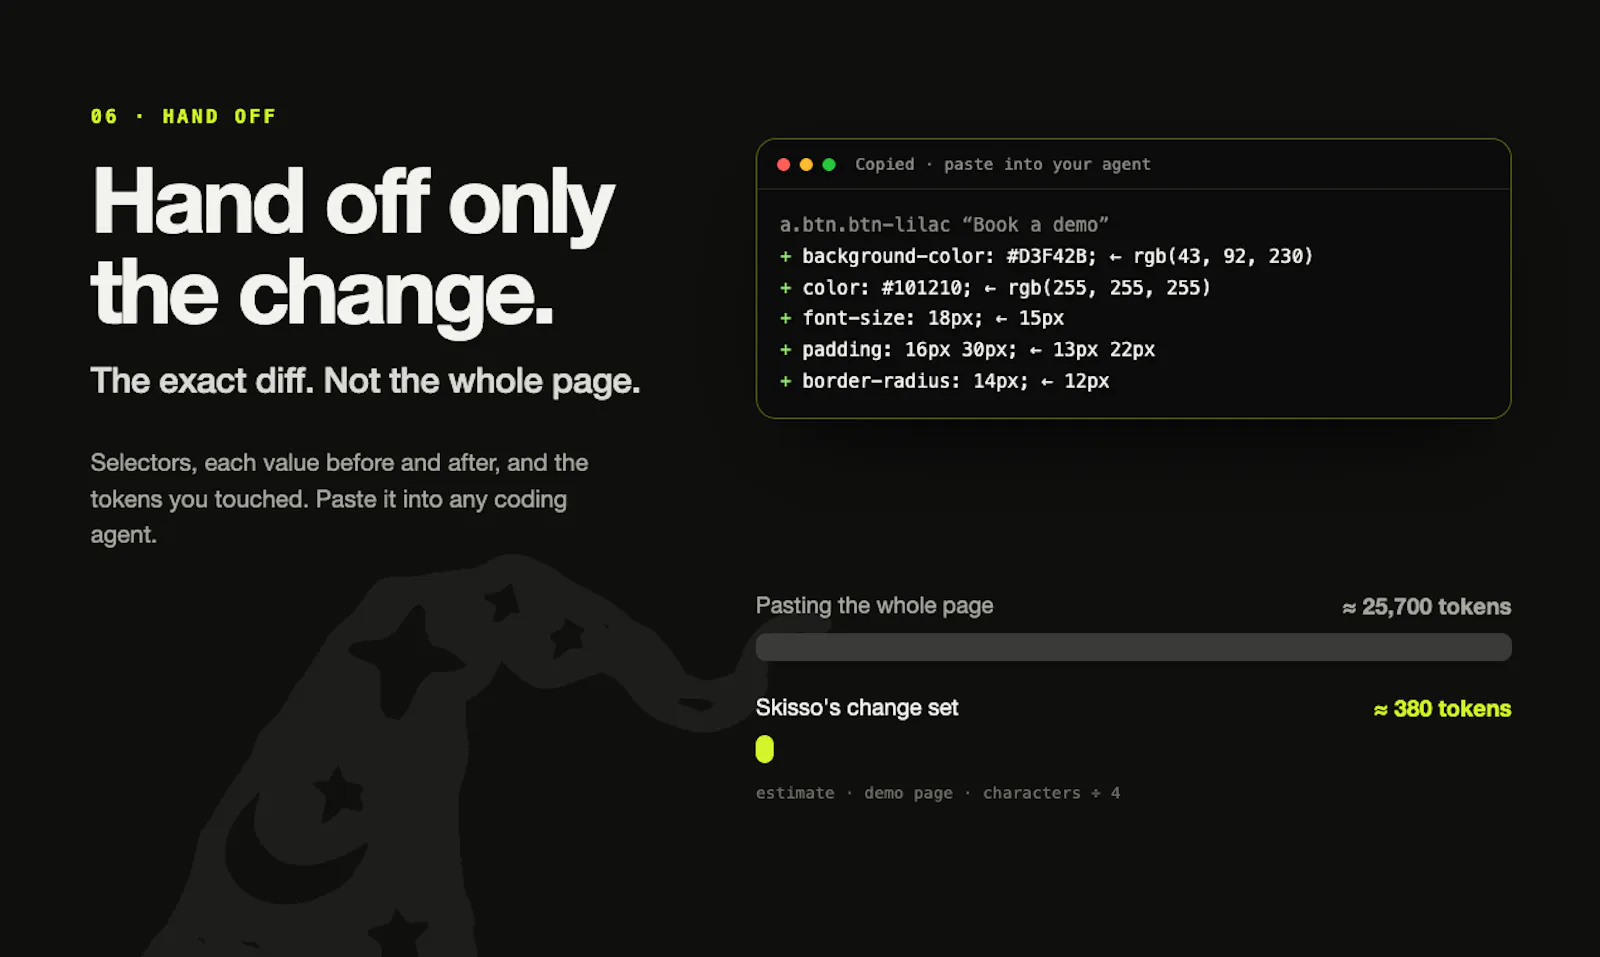Click the plus sign before font-size line
Image resolution: width=1600 pixels, height=957 pixels.
tap(786, 318)
